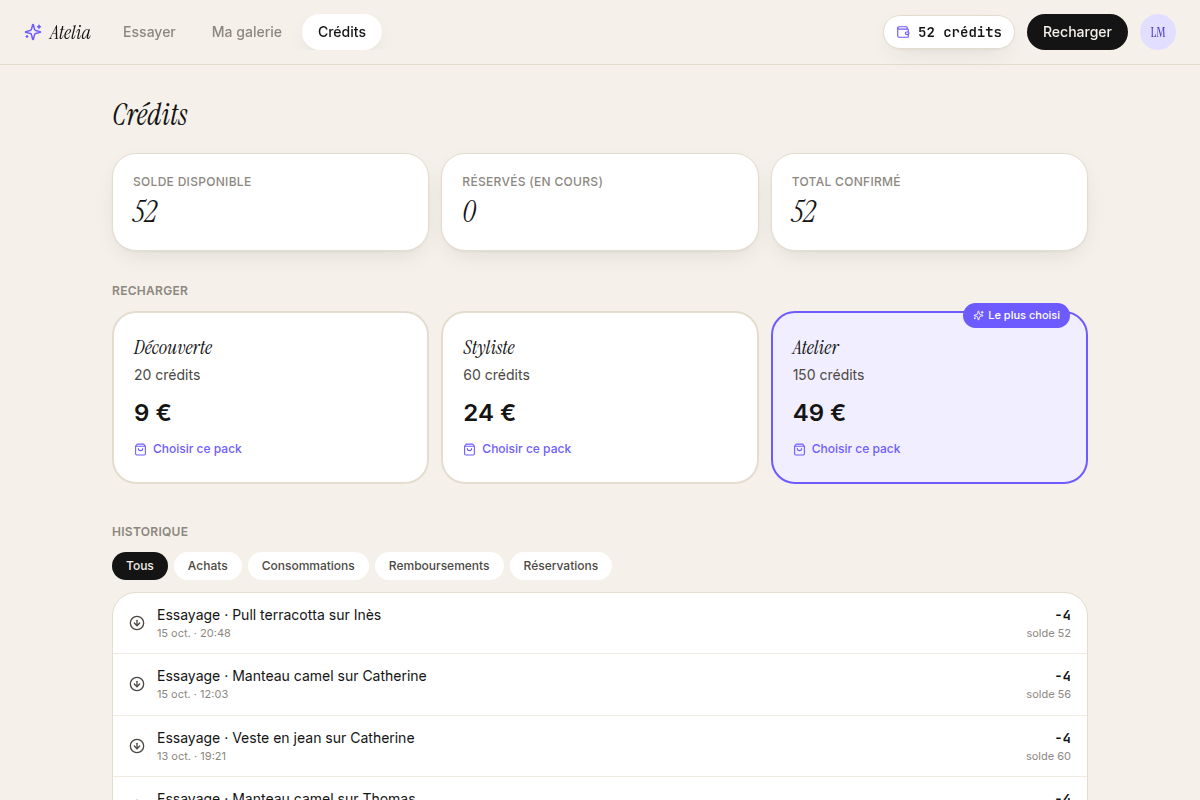Click Essayage · Pull terracotta sur Inès
Screen dimensions: 1200x800
pos(269,615)
